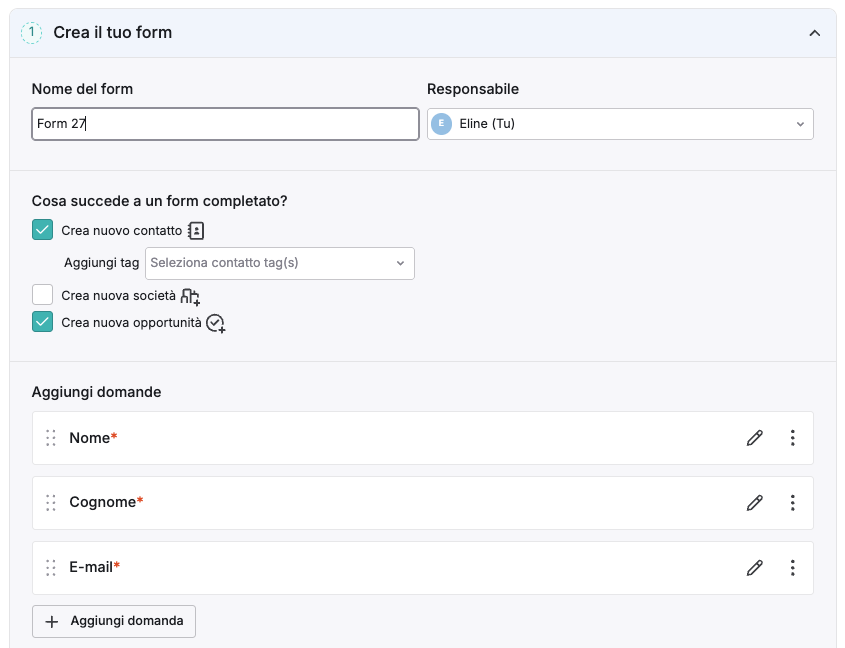
Task: Open the Responsabile dropdown showing Eline (Tu)
Action: tap(620, 124)
